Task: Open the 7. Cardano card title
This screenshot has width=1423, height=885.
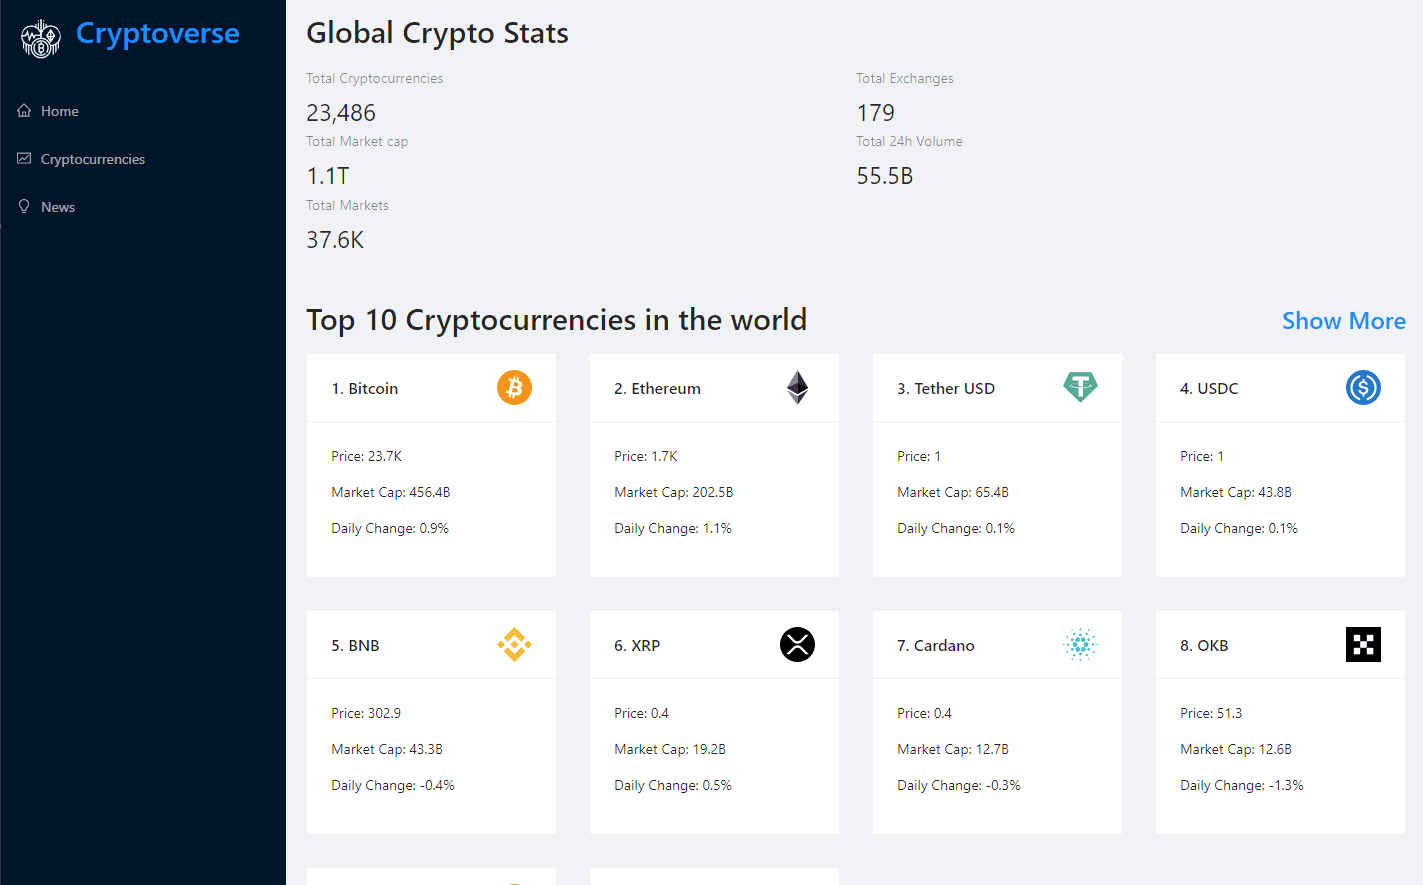Action: [936, 645]
